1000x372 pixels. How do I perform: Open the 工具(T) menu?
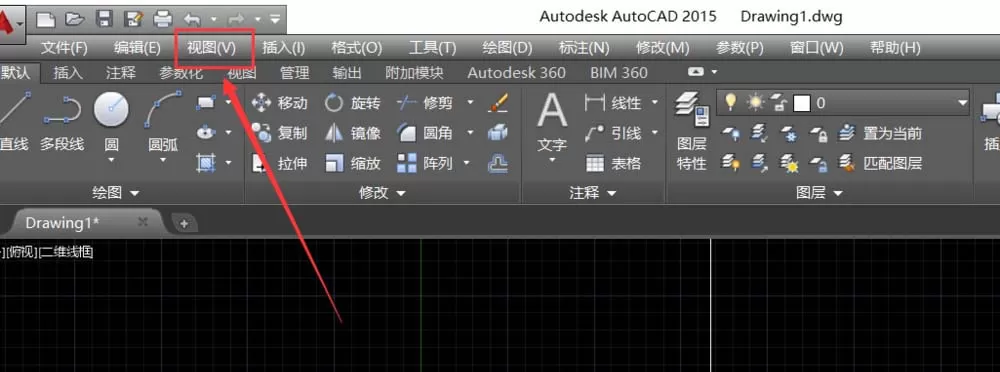(x=432, y=48)
